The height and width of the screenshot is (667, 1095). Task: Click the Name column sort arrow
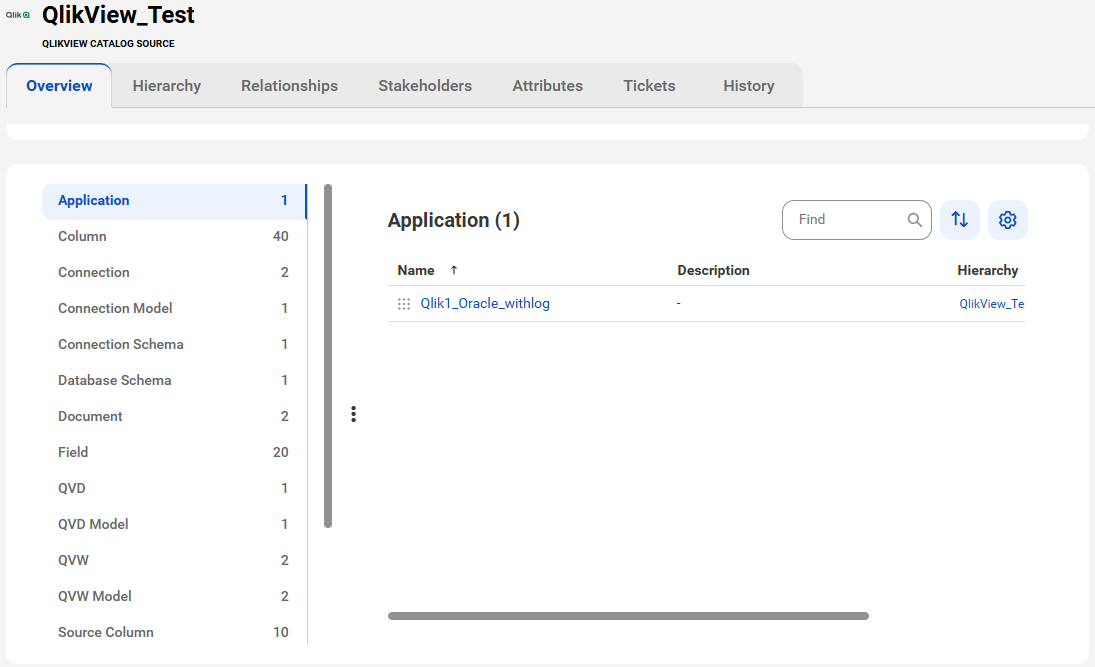454,270
